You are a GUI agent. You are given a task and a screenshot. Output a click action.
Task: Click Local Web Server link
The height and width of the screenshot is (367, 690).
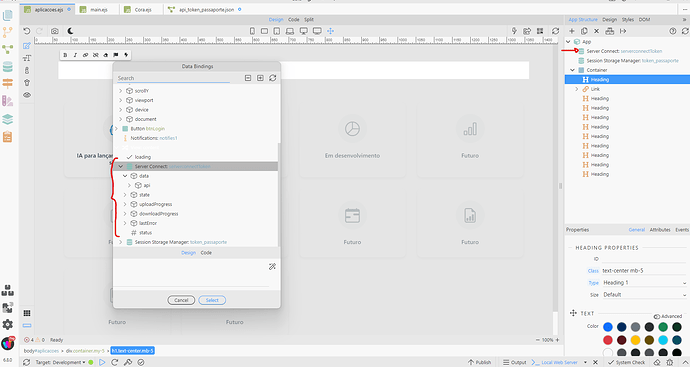[x=559, y=362]
